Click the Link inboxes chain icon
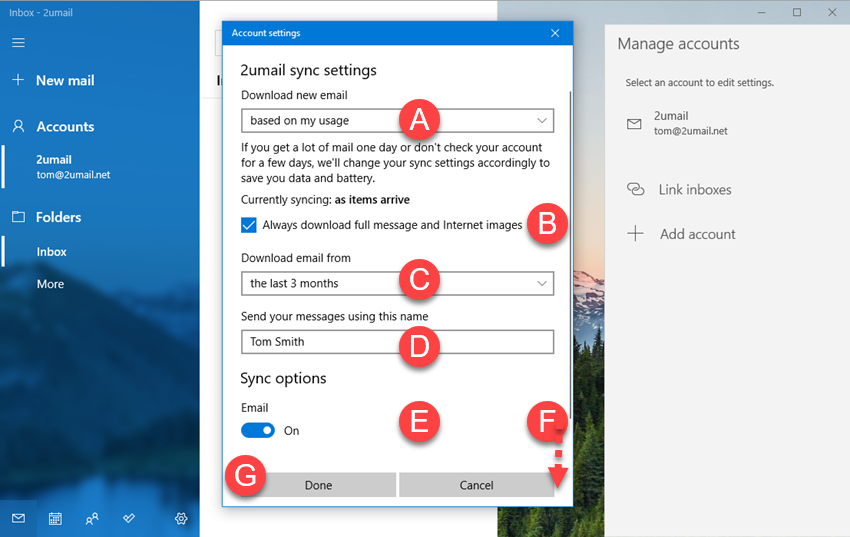Viewport: 850px width, 537px height. 635,189
